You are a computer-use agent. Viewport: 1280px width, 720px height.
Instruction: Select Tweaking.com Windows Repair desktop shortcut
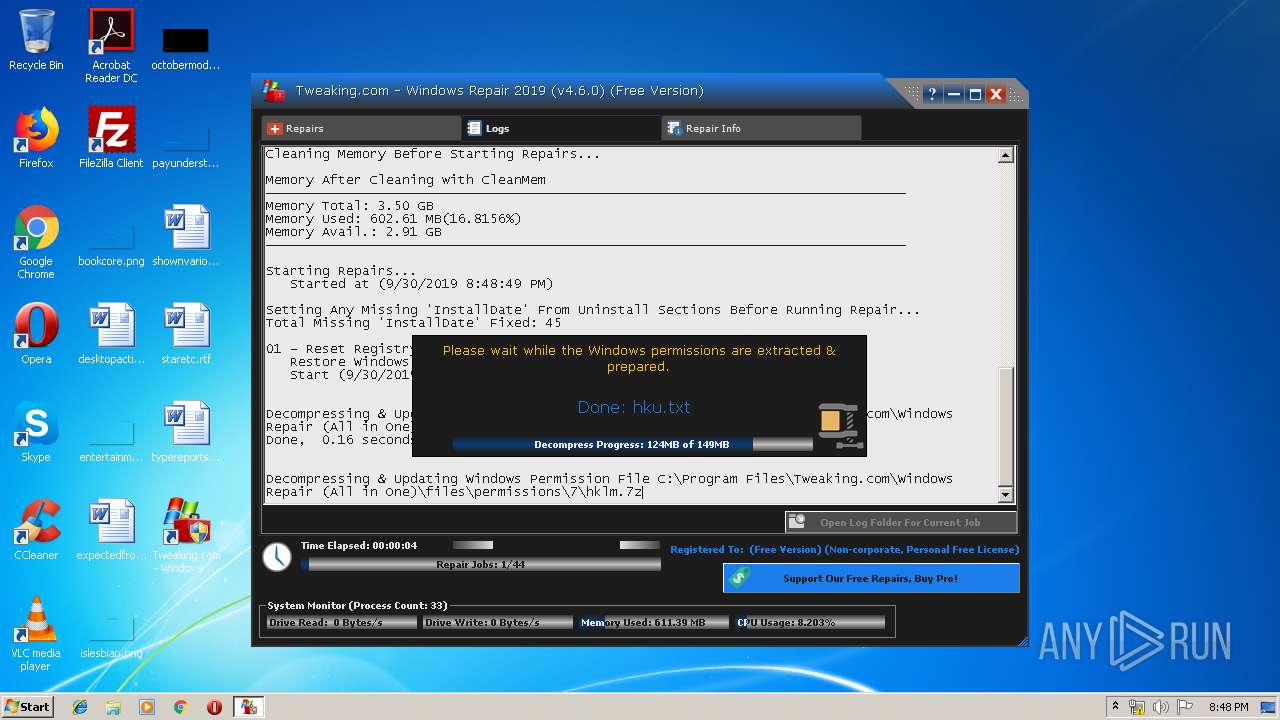(x=186, y=536)
